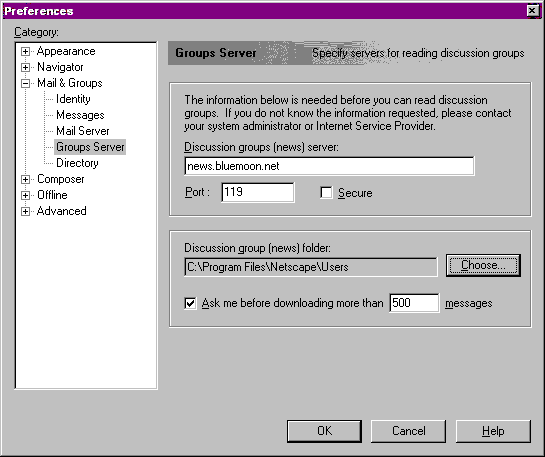Viewport: 545px width, 457px height.
Task: Click the news server text field
Action: coord(329,166)
